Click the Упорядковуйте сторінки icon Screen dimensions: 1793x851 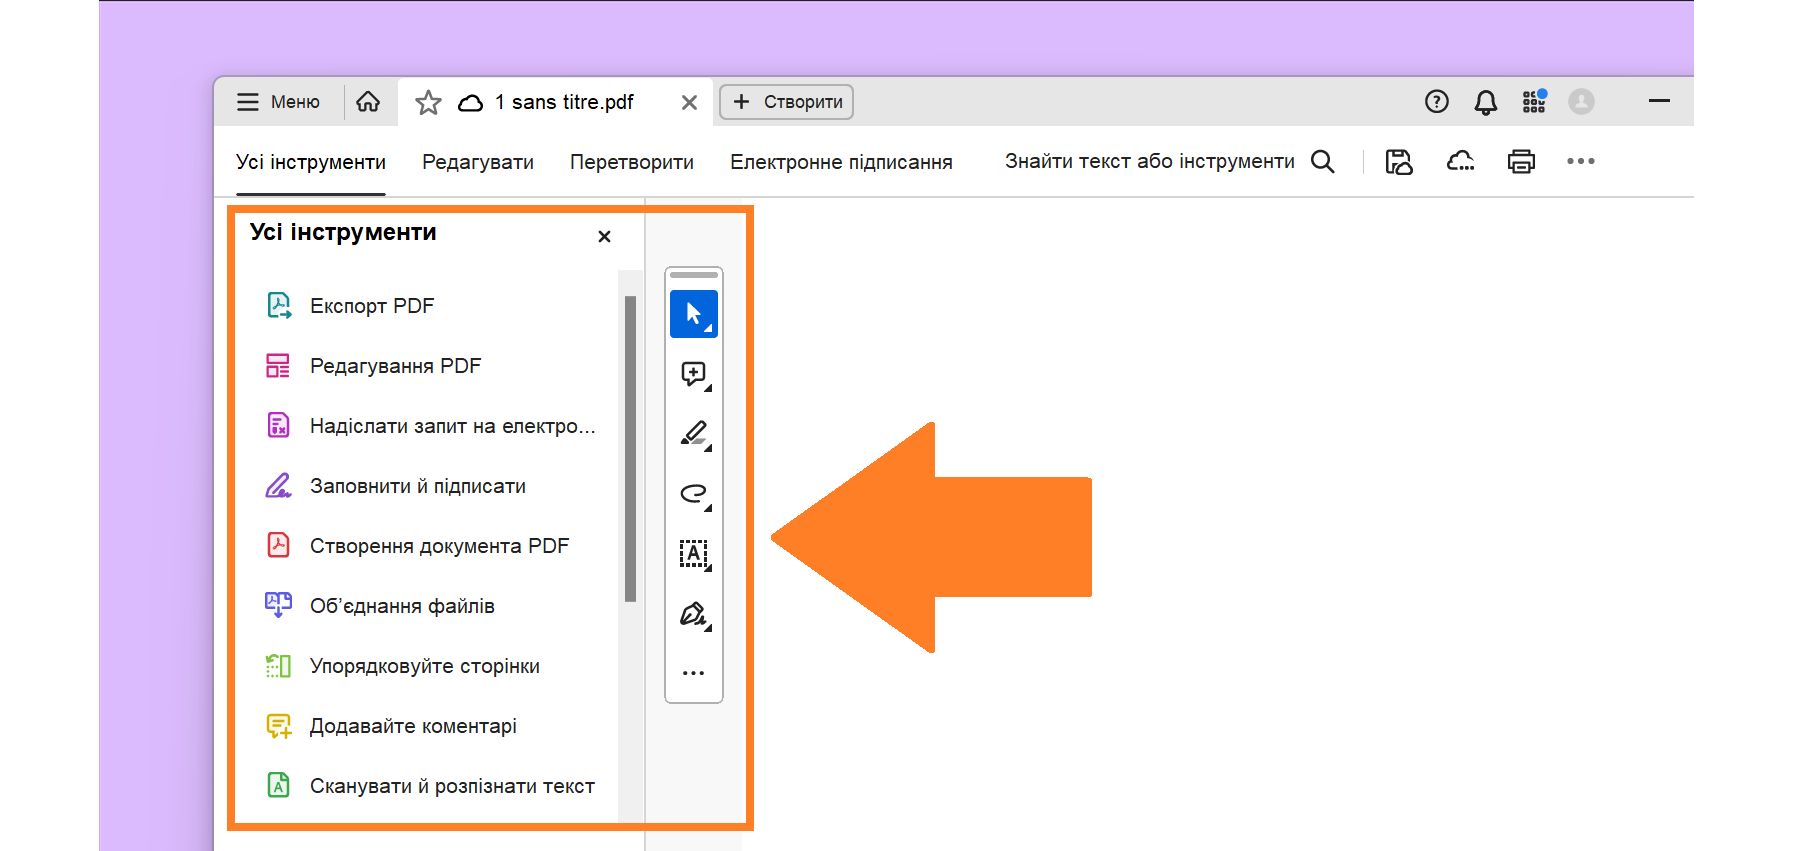tap(278, 666)
